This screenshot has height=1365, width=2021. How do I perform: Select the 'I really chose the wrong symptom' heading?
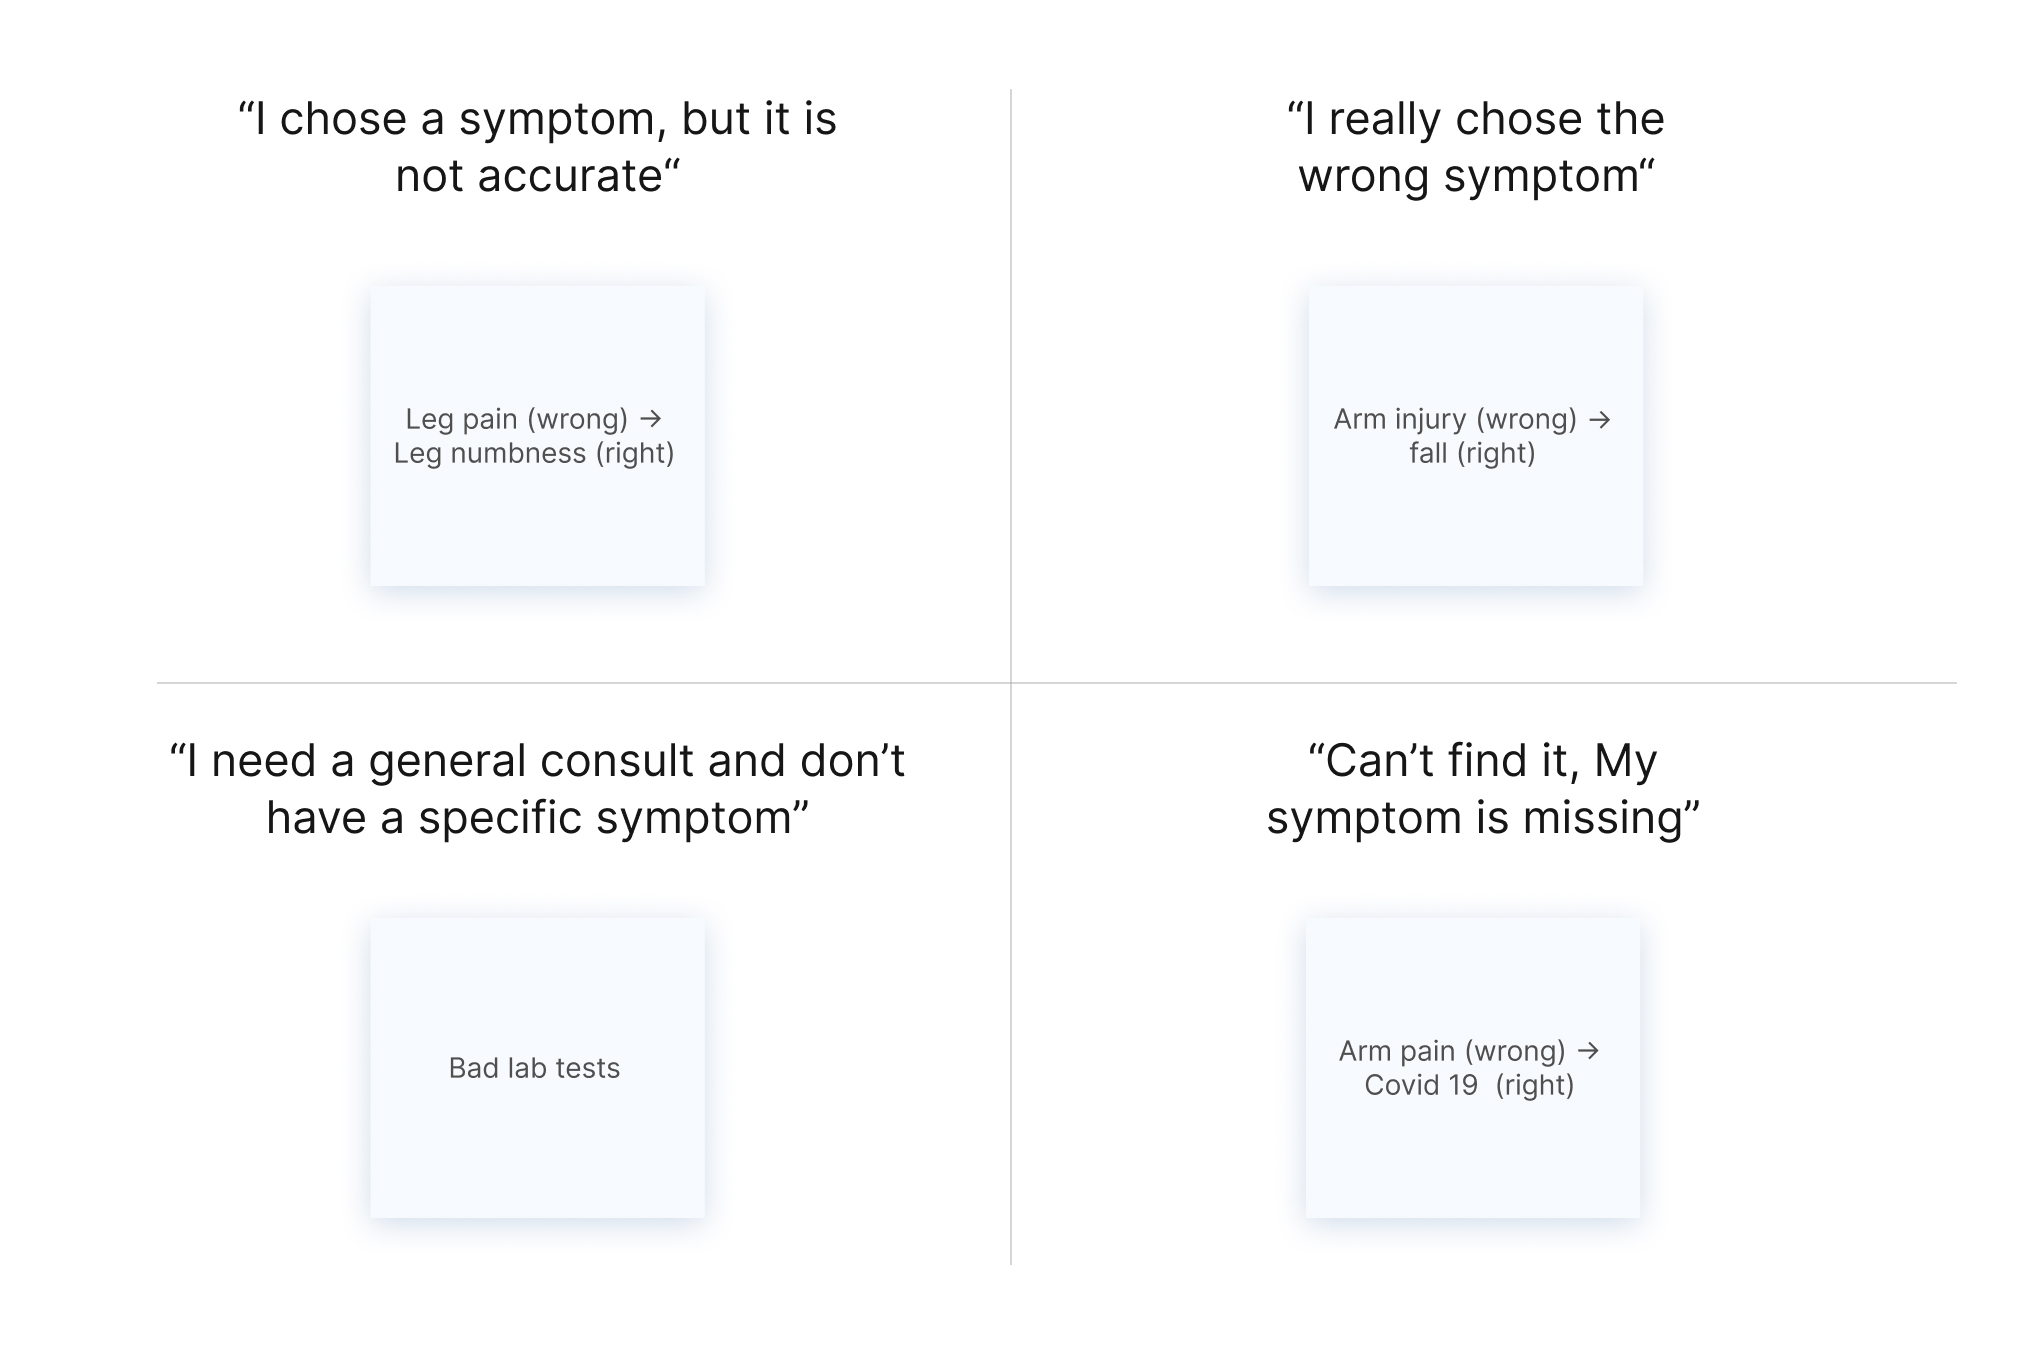(1475, 147)
